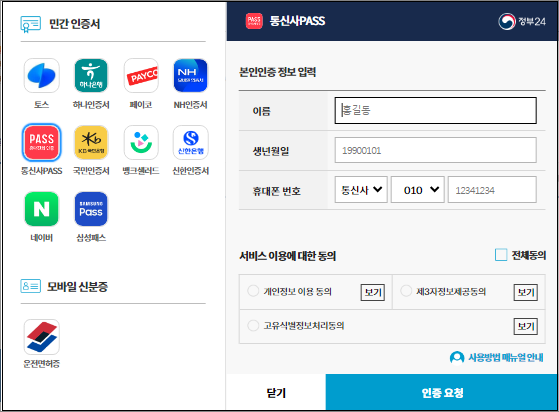The width and height of the screenshot is (559, 412).
Task: Select the 통신사PASS certificate icon
Action: 41,142
